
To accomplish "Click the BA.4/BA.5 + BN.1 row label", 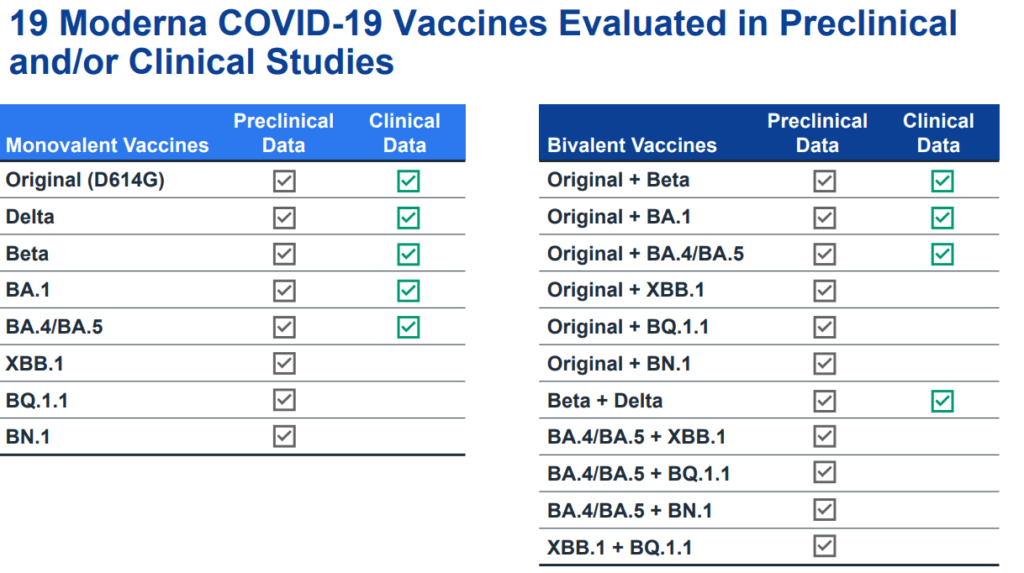I will pos(630,510).
